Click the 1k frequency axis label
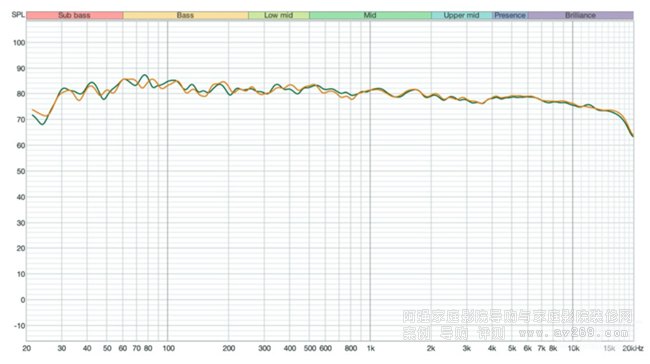Image resolution: width=650 pixels, height=364 pixels. point(371,348)
